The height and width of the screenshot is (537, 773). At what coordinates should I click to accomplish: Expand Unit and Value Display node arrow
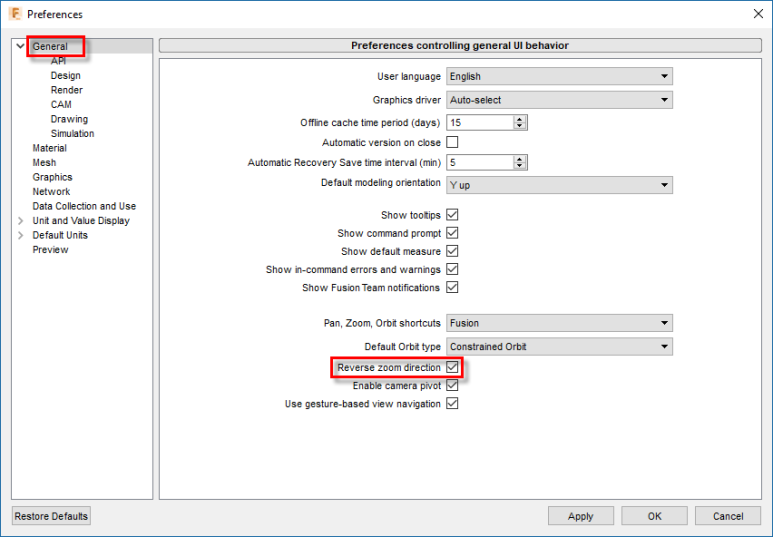tap(21, 221)
